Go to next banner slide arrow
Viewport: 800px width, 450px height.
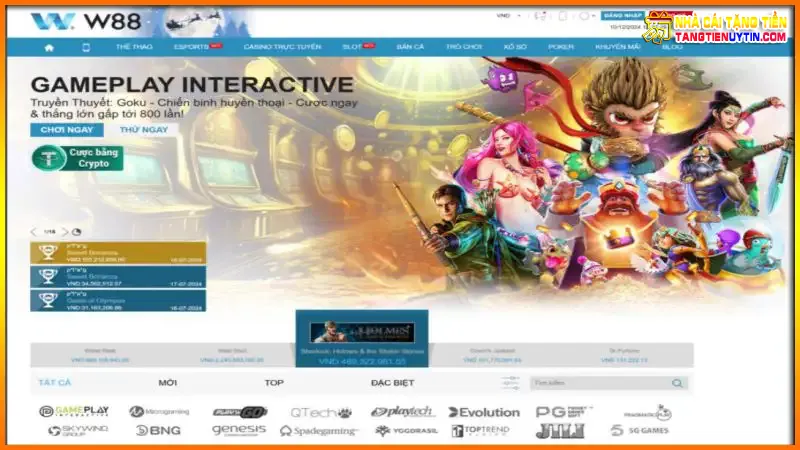click(x=65, y=232)
